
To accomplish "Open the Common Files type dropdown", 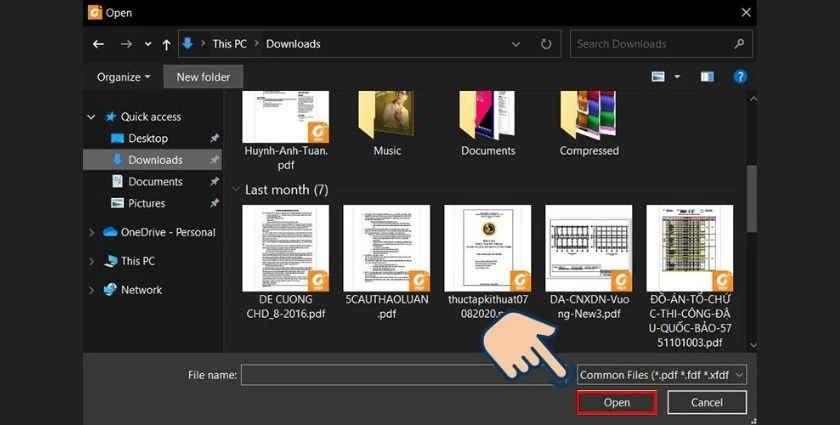I will coord(662,375).
